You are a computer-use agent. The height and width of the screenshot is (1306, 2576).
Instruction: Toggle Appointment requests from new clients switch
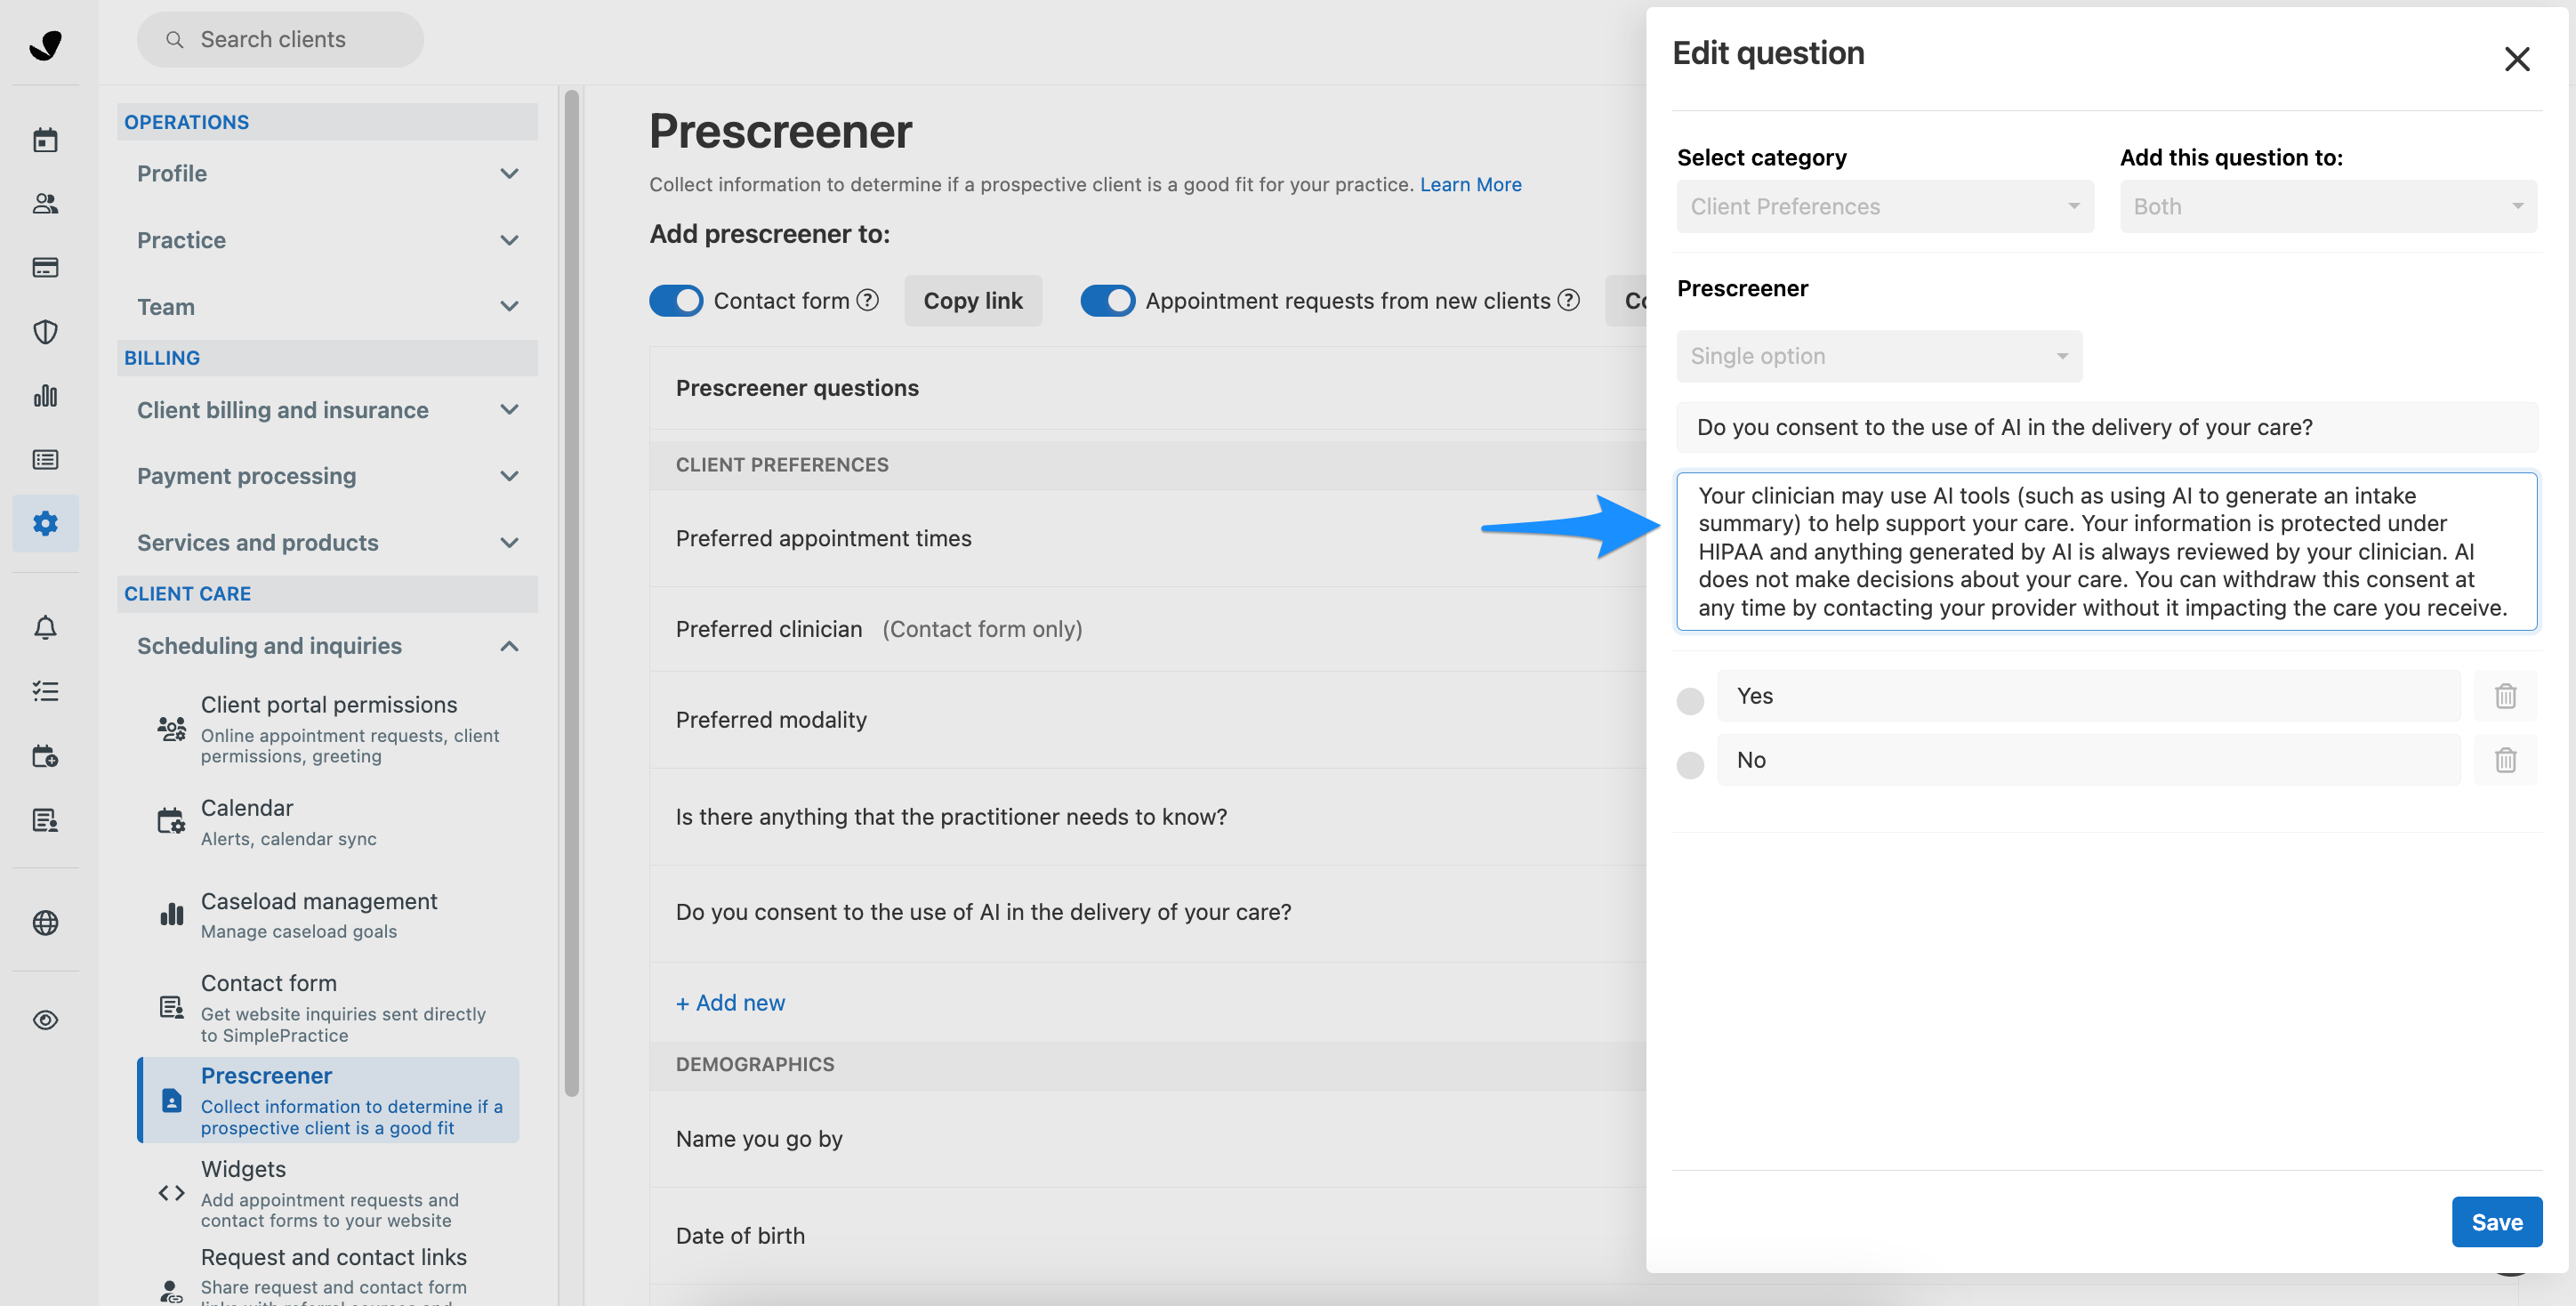pyautogui.click(x=1107, y=300)
